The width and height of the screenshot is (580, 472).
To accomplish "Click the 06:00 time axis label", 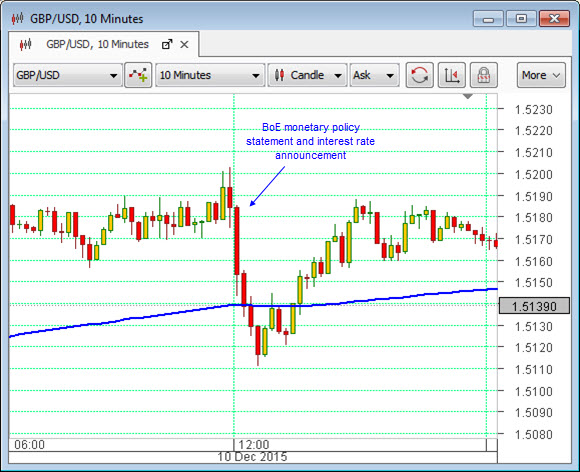I will 30,445.
